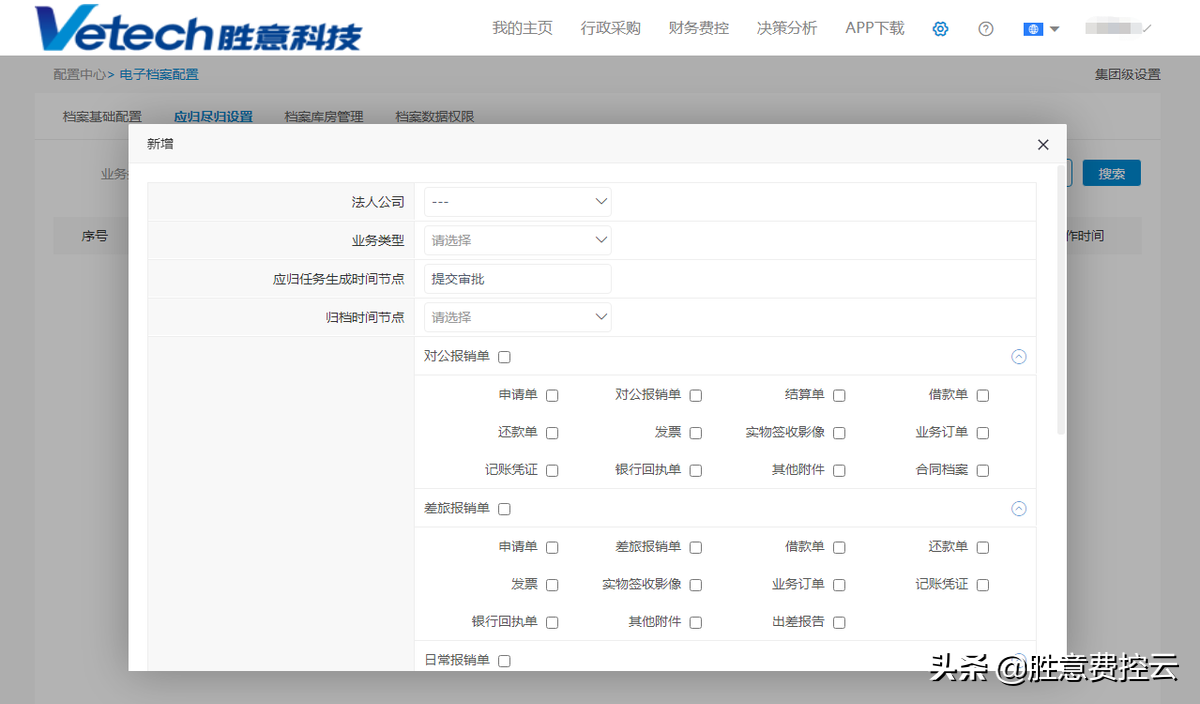Screen dimensions: 1200x704
Task: Click 电子档案配置 breadcrumb
Action: pyautogui.click(x=159, y=74)
